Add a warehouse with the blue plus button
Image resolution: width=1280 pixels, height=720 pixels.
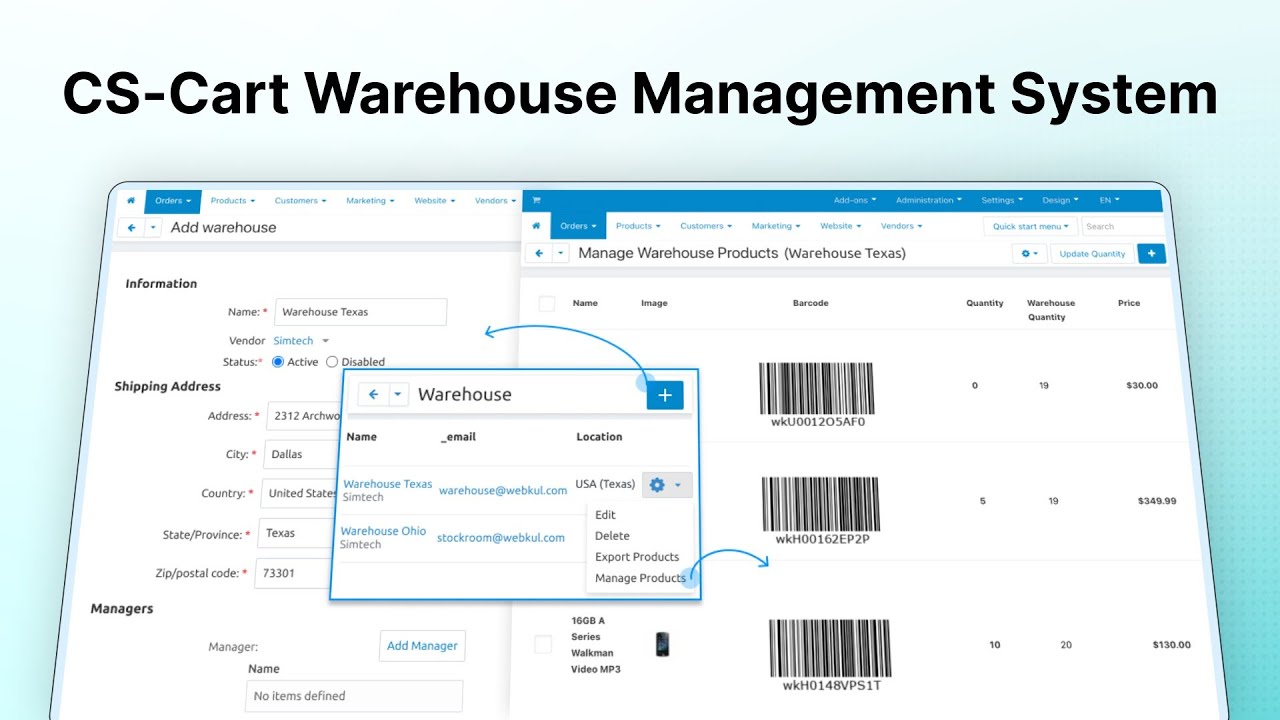pos(665,394)
